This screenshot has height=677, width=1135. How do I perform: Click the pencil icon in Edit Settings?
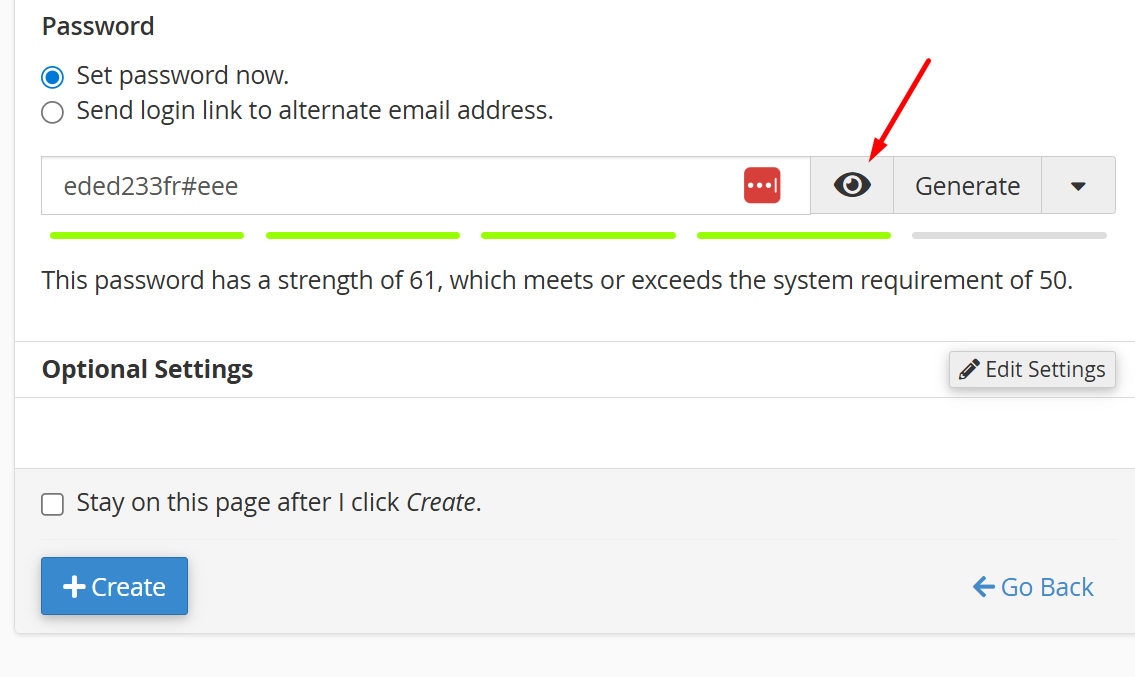tap(969, 369)
